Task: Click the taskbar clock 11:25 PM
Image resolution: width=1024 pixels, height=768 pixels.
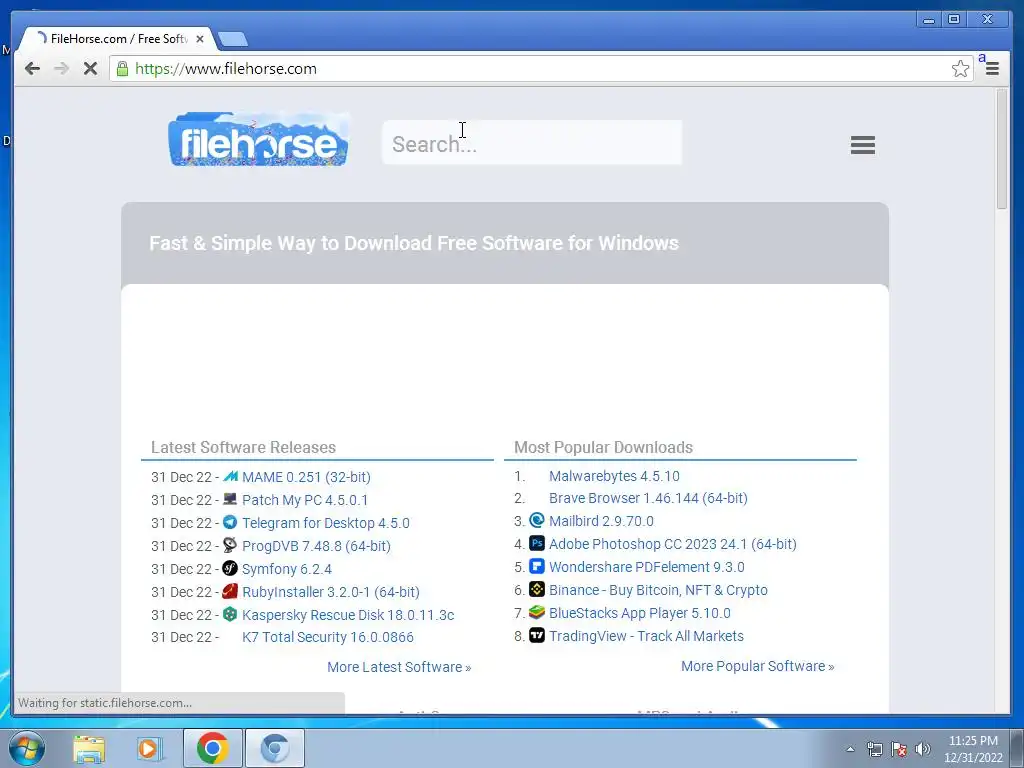Action: (973, 741)
